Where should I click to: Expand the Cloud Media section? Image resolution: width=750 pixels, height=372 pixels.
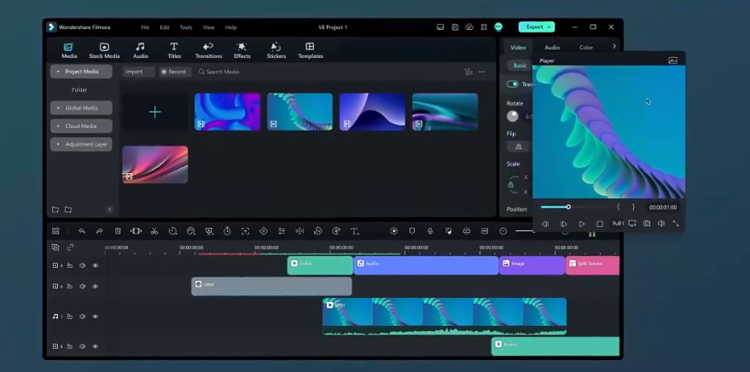pos(58,126)
